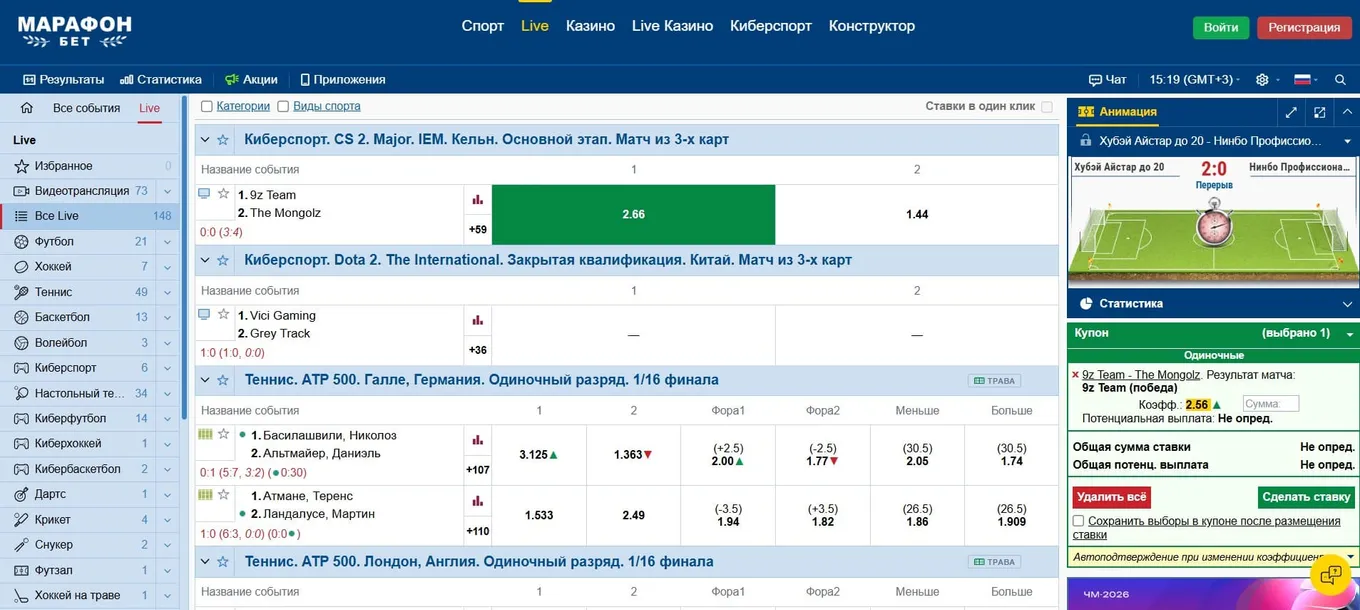Go to the Казино top menu

click(x=590, y=26)
